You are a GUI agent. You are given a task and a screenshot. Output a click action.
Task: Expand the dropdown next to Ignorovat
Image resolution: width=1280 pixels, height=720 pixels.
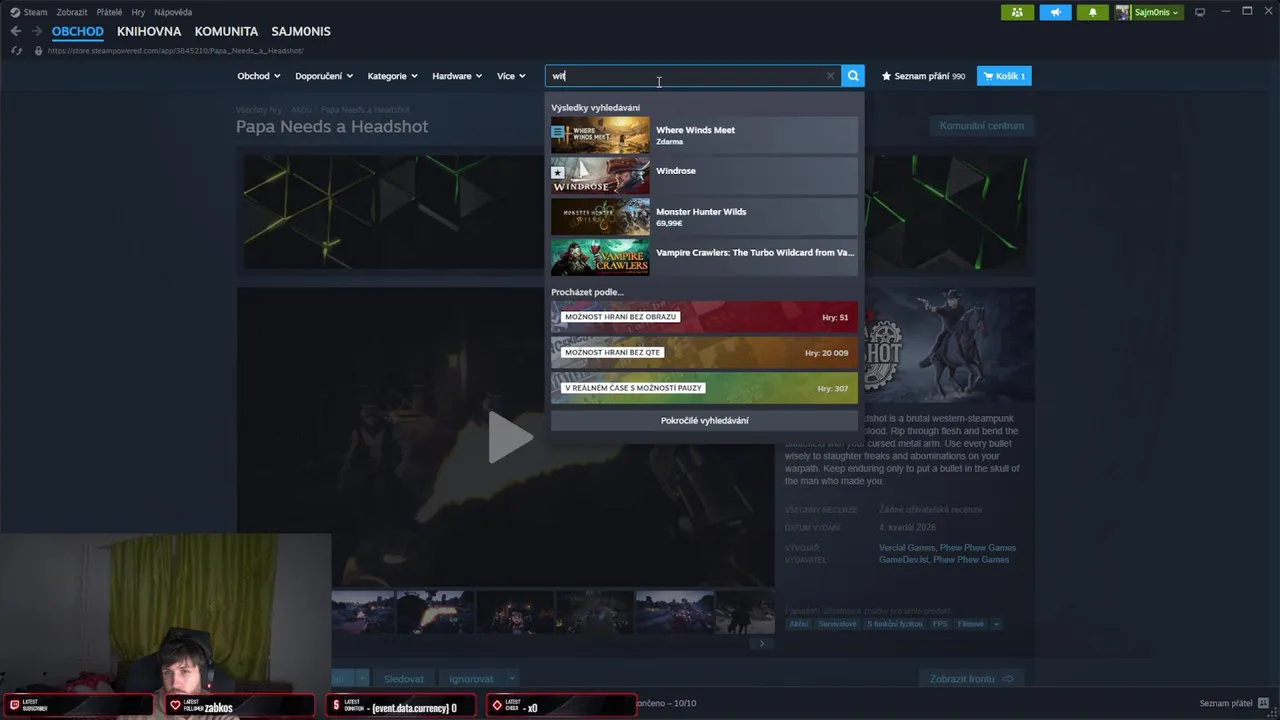512,679
